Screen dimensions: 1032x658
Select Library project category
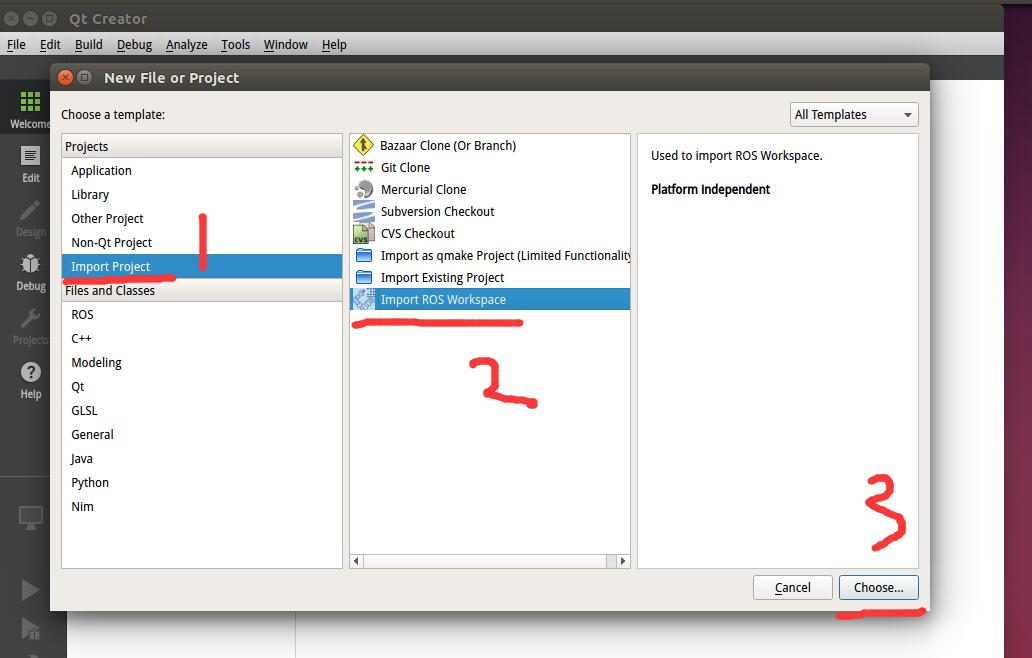tap(202, 195)
